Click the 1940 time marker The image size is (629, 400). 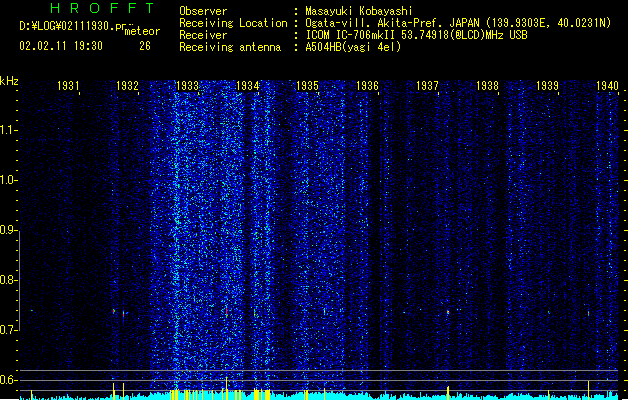point(607,86)
